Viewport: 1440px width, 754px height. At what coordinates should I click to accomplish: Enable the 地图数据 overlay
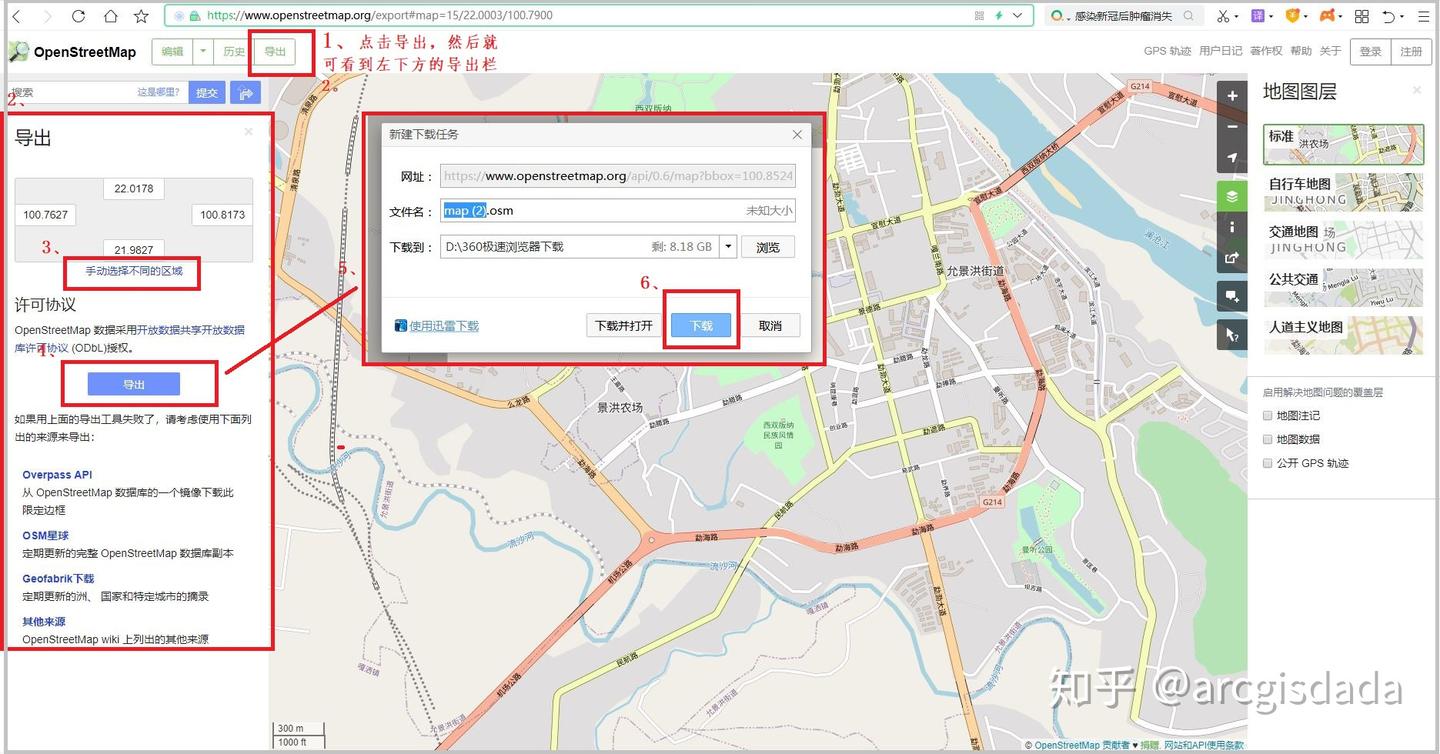[x=1267, y=439]
